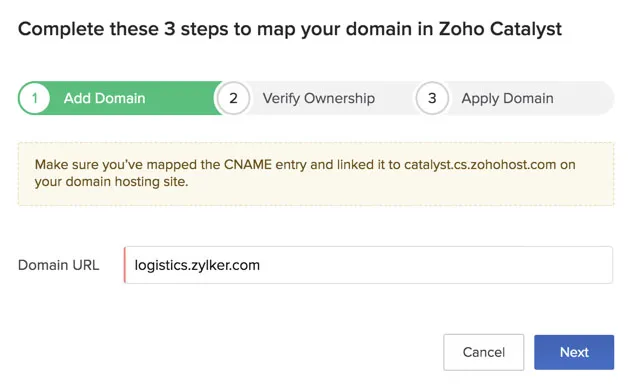Click the logistics.zylker.com text
Image resolution: width=631 pixels, height=389 pixels.
[x=197, y=265]
